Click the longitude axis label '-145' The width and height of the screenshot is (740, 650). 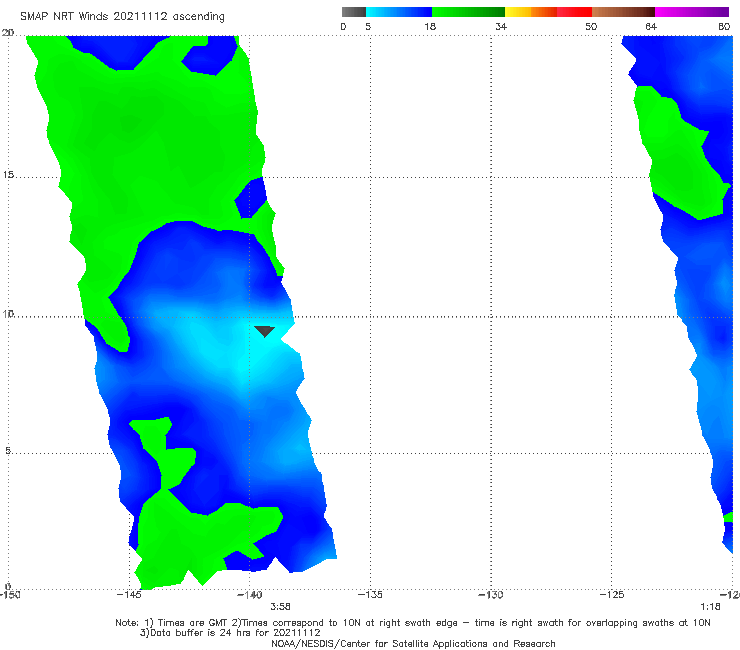129,594
